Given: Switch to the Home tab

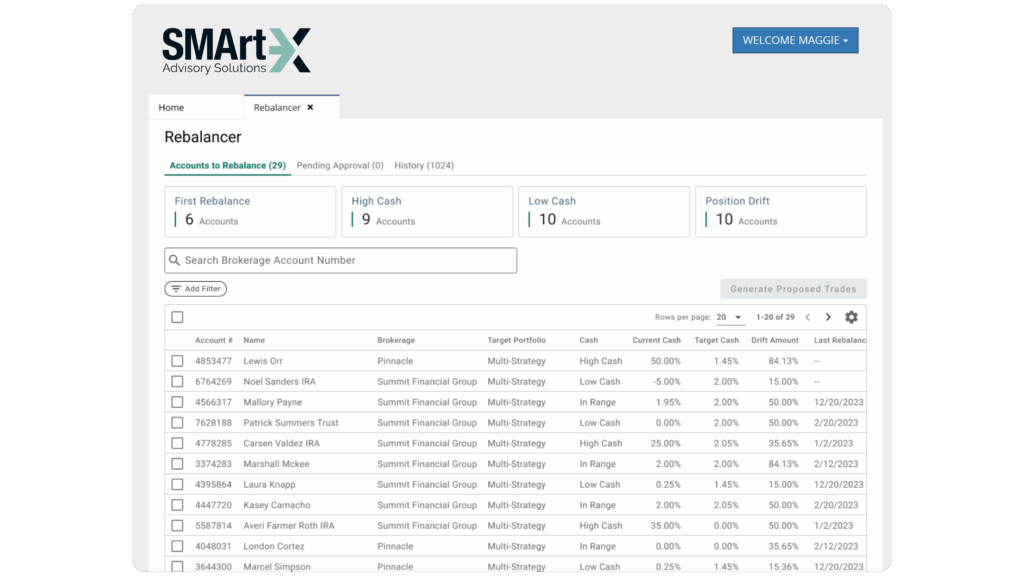Looking at the screenshot, I should (172, 107).
